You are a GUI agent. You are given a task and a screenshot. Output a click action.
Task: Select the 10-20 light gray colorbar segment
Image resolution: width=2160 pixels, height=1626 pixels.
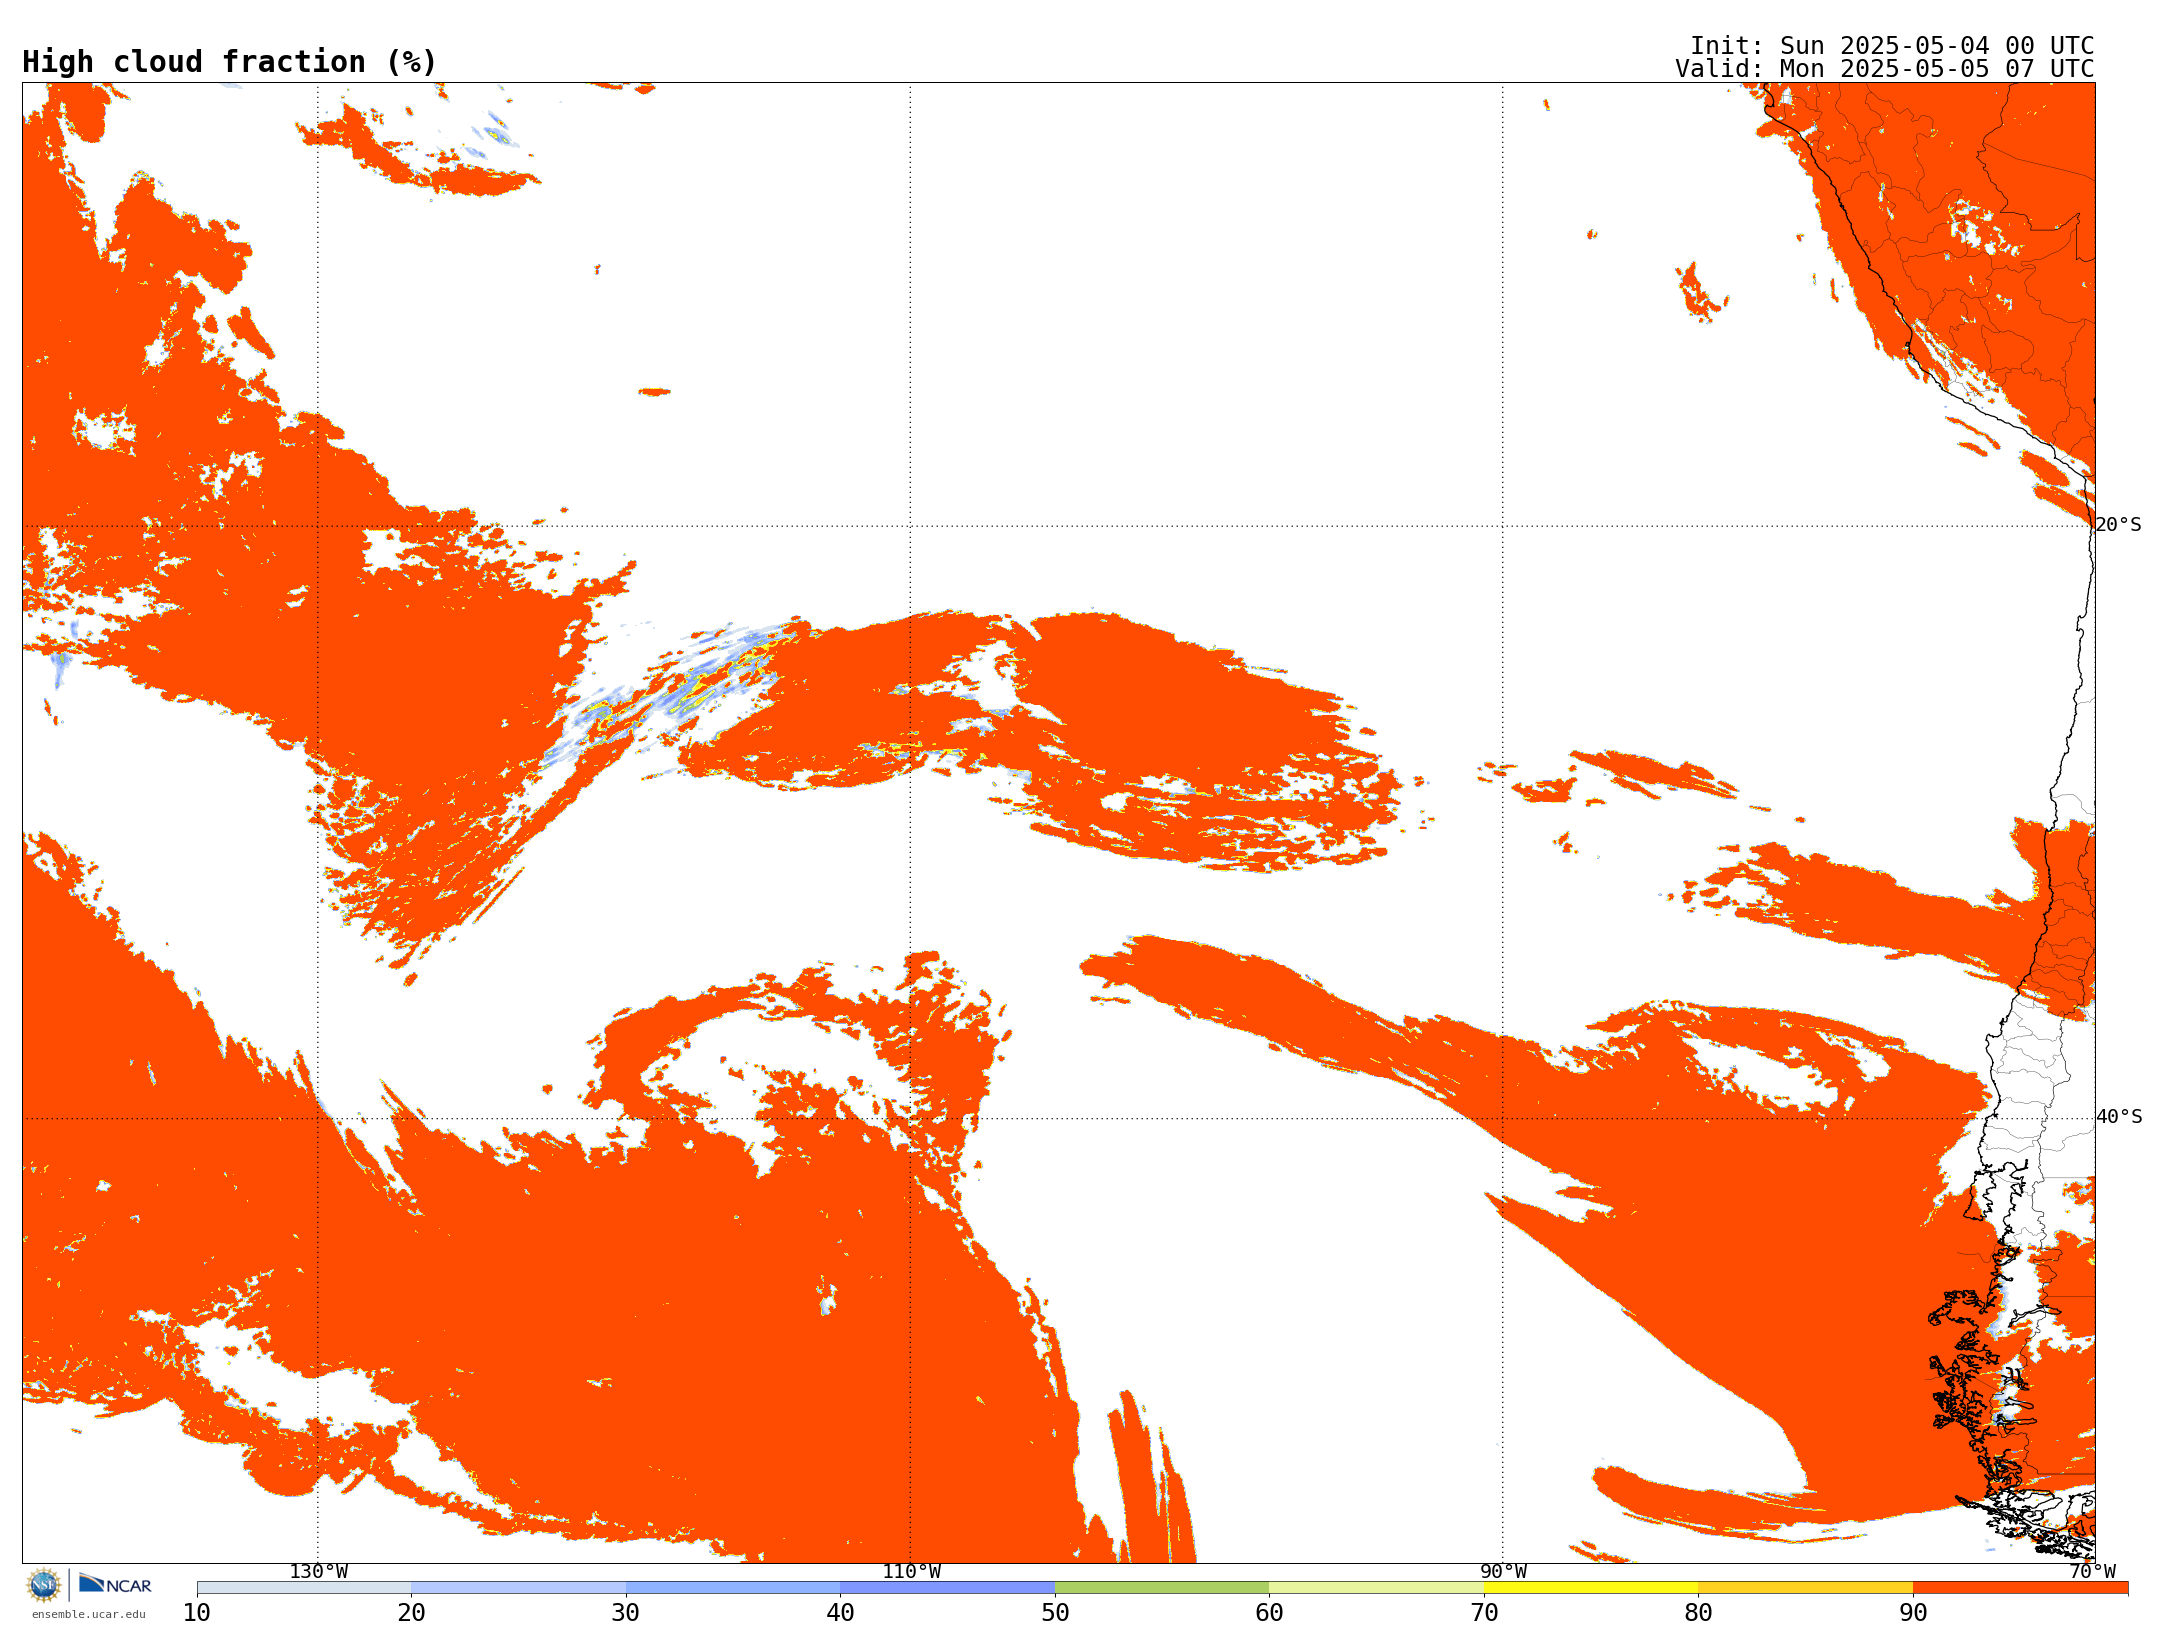304,1588
